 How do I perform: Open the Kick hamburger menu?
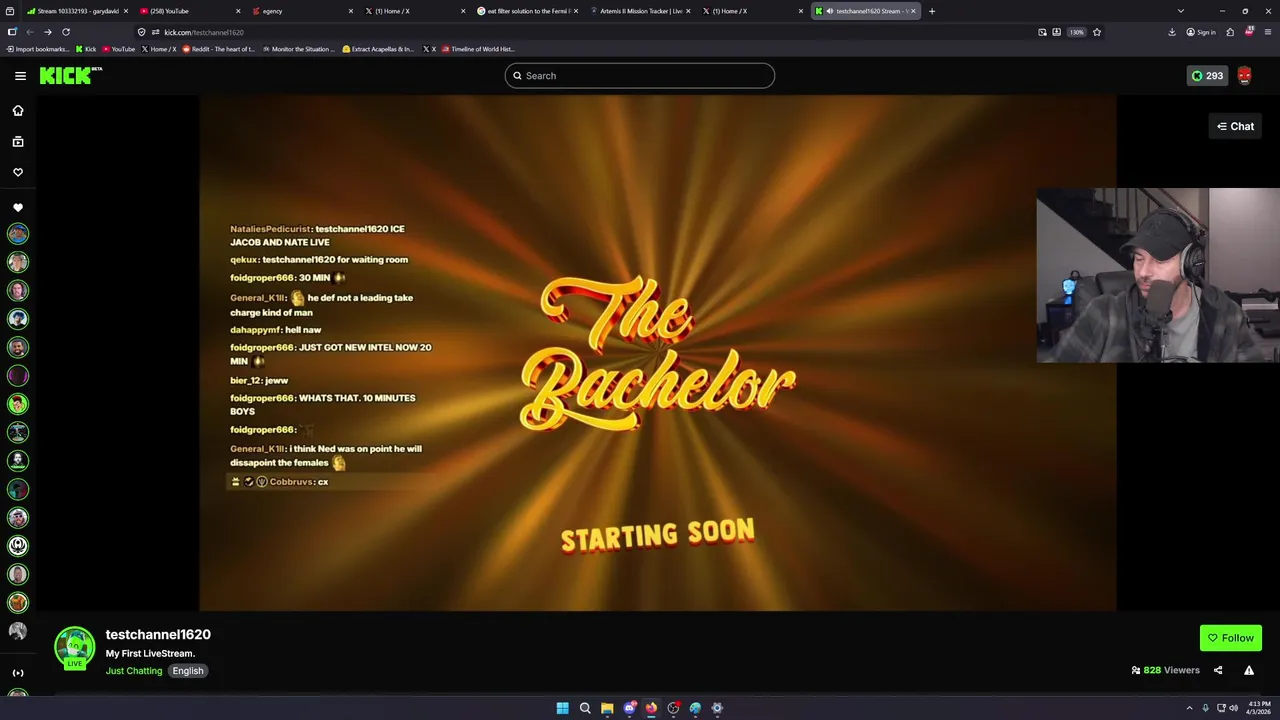20,76
